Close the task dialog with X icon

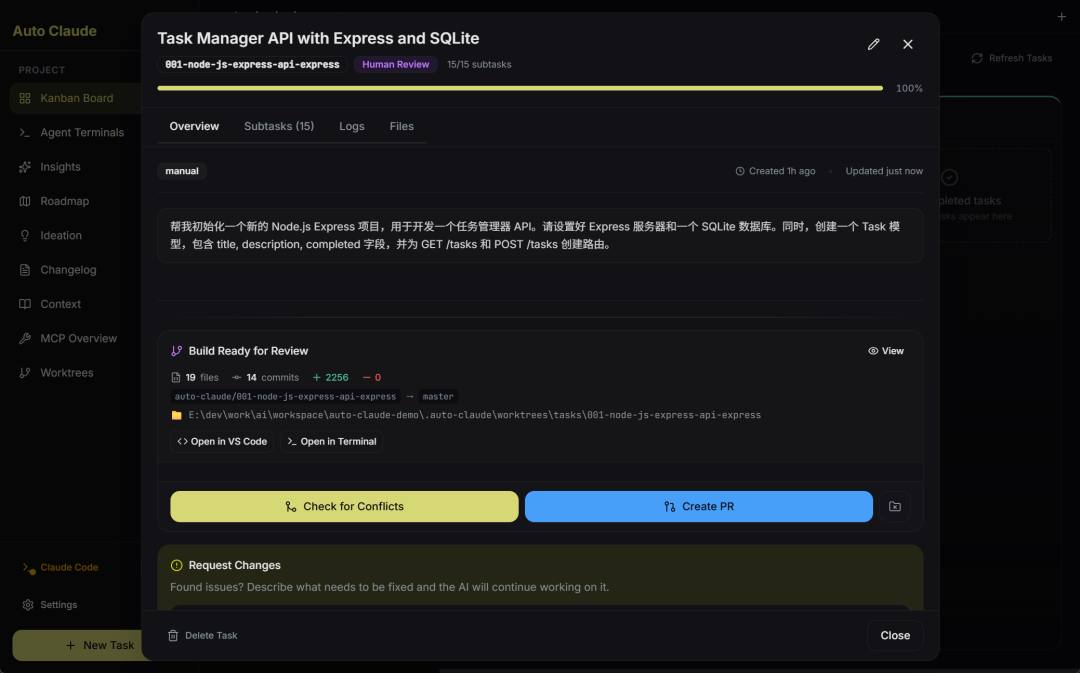coord(908,44)
